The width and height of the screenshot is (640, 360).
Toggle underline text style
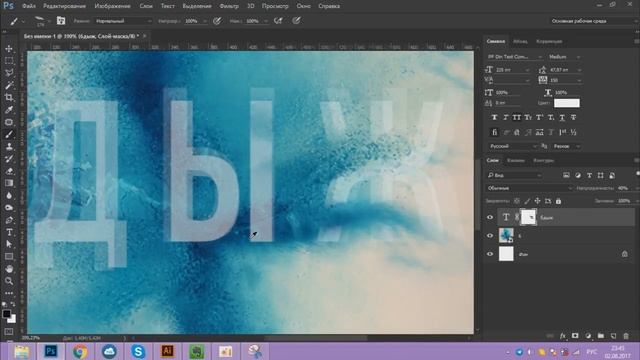(x=562, y=118)
